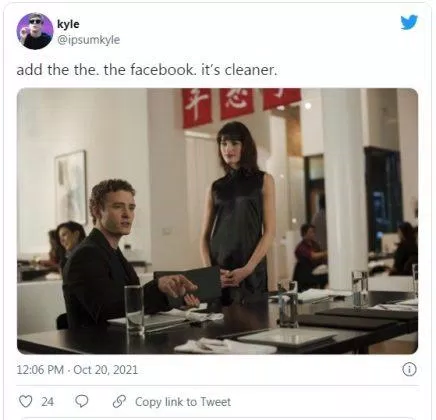
Task: Click the display name kyle
Action: [68, 24]
